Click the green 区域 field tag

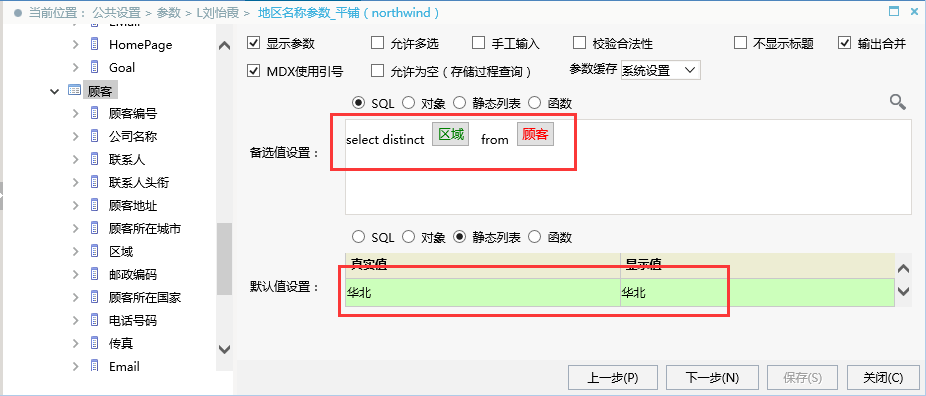click(x=451, y=134)
